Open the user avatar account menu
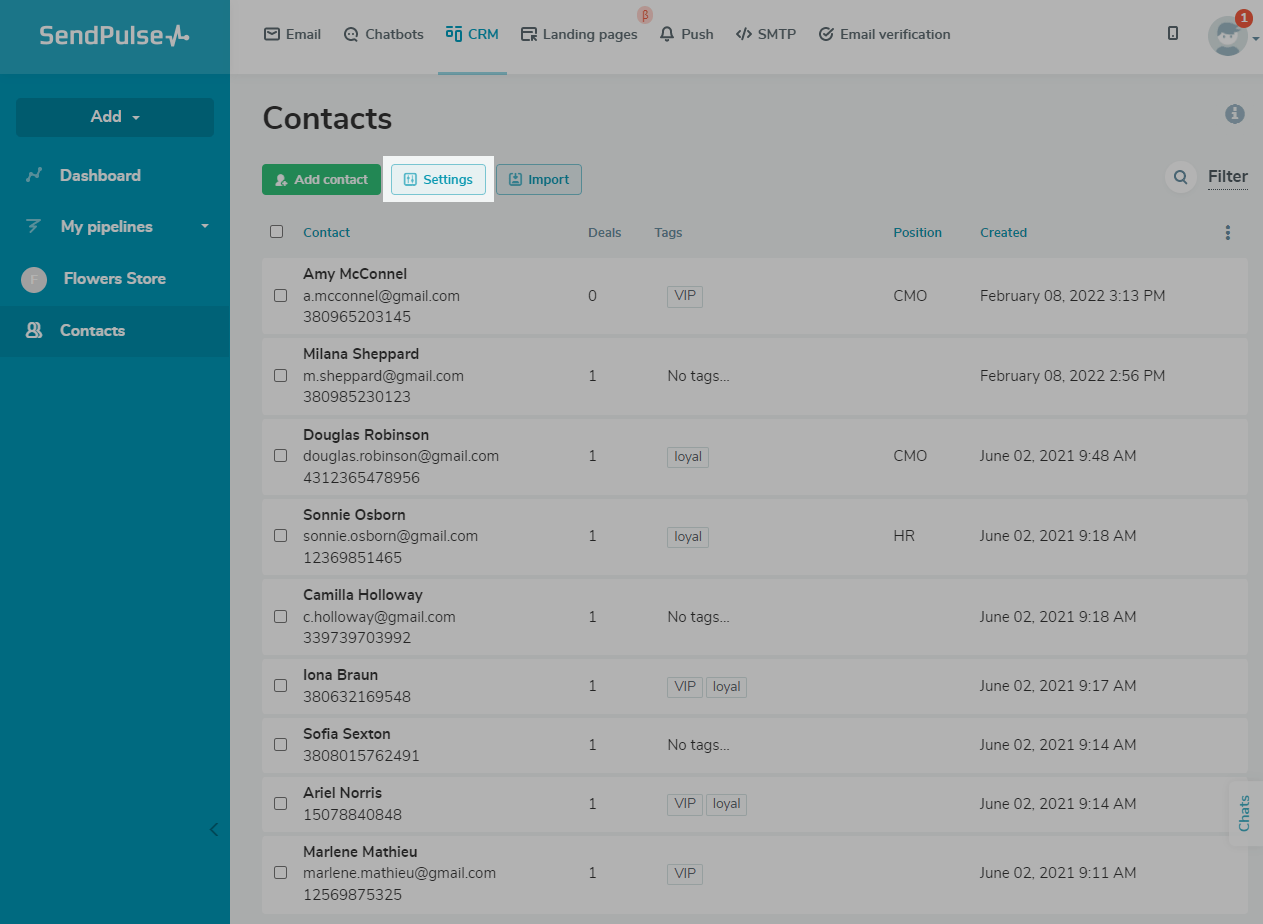Screen dimensions: 1263x924 [1228, 36]
